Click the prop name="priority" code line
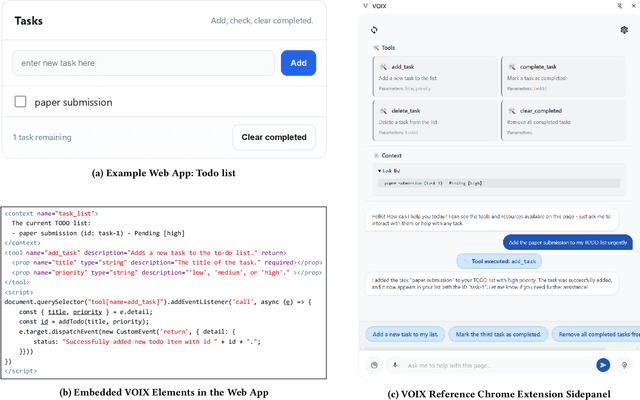The width and height of the screenshot is (640, 400). coord(167,273)
